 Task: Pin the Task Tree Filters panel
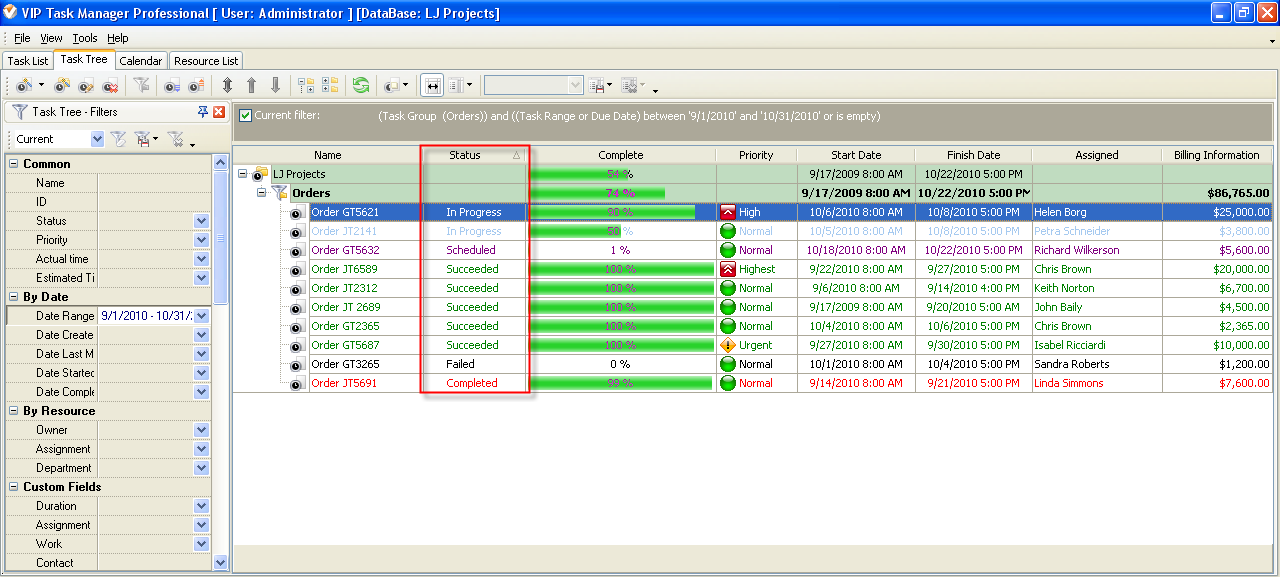(203, 112)
